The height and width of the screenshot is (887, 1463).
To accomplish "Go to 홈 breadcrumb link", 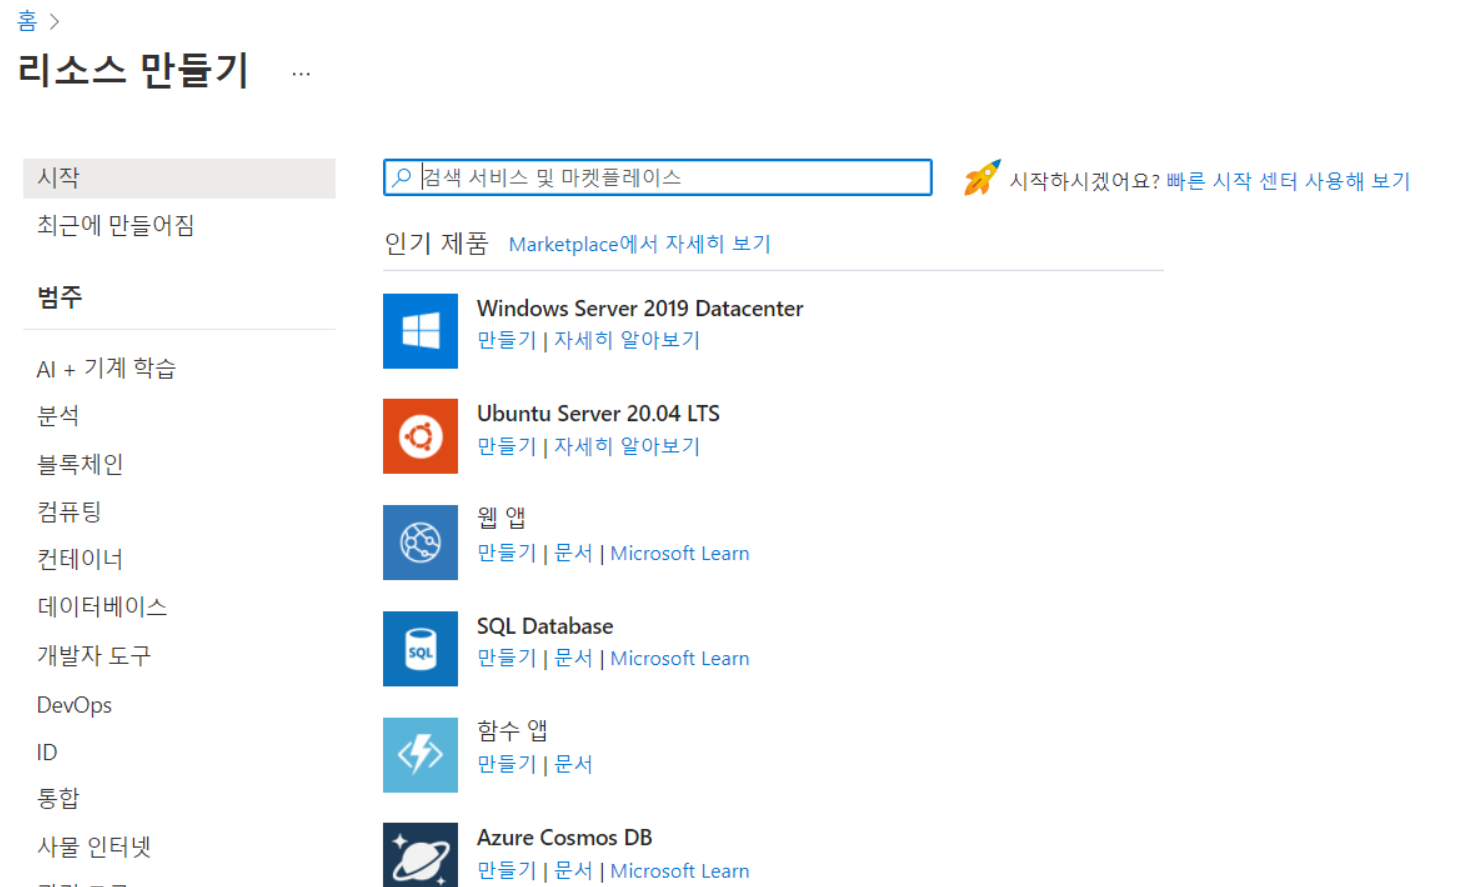I will [x=27, y=20].
